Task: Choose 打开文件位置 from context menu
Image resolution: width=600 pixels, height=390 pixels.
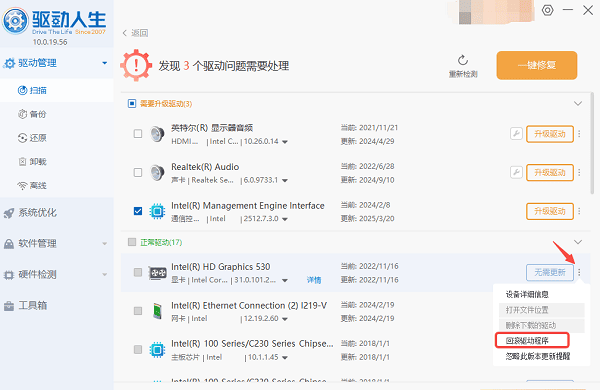Action: (x=541, y=310)
